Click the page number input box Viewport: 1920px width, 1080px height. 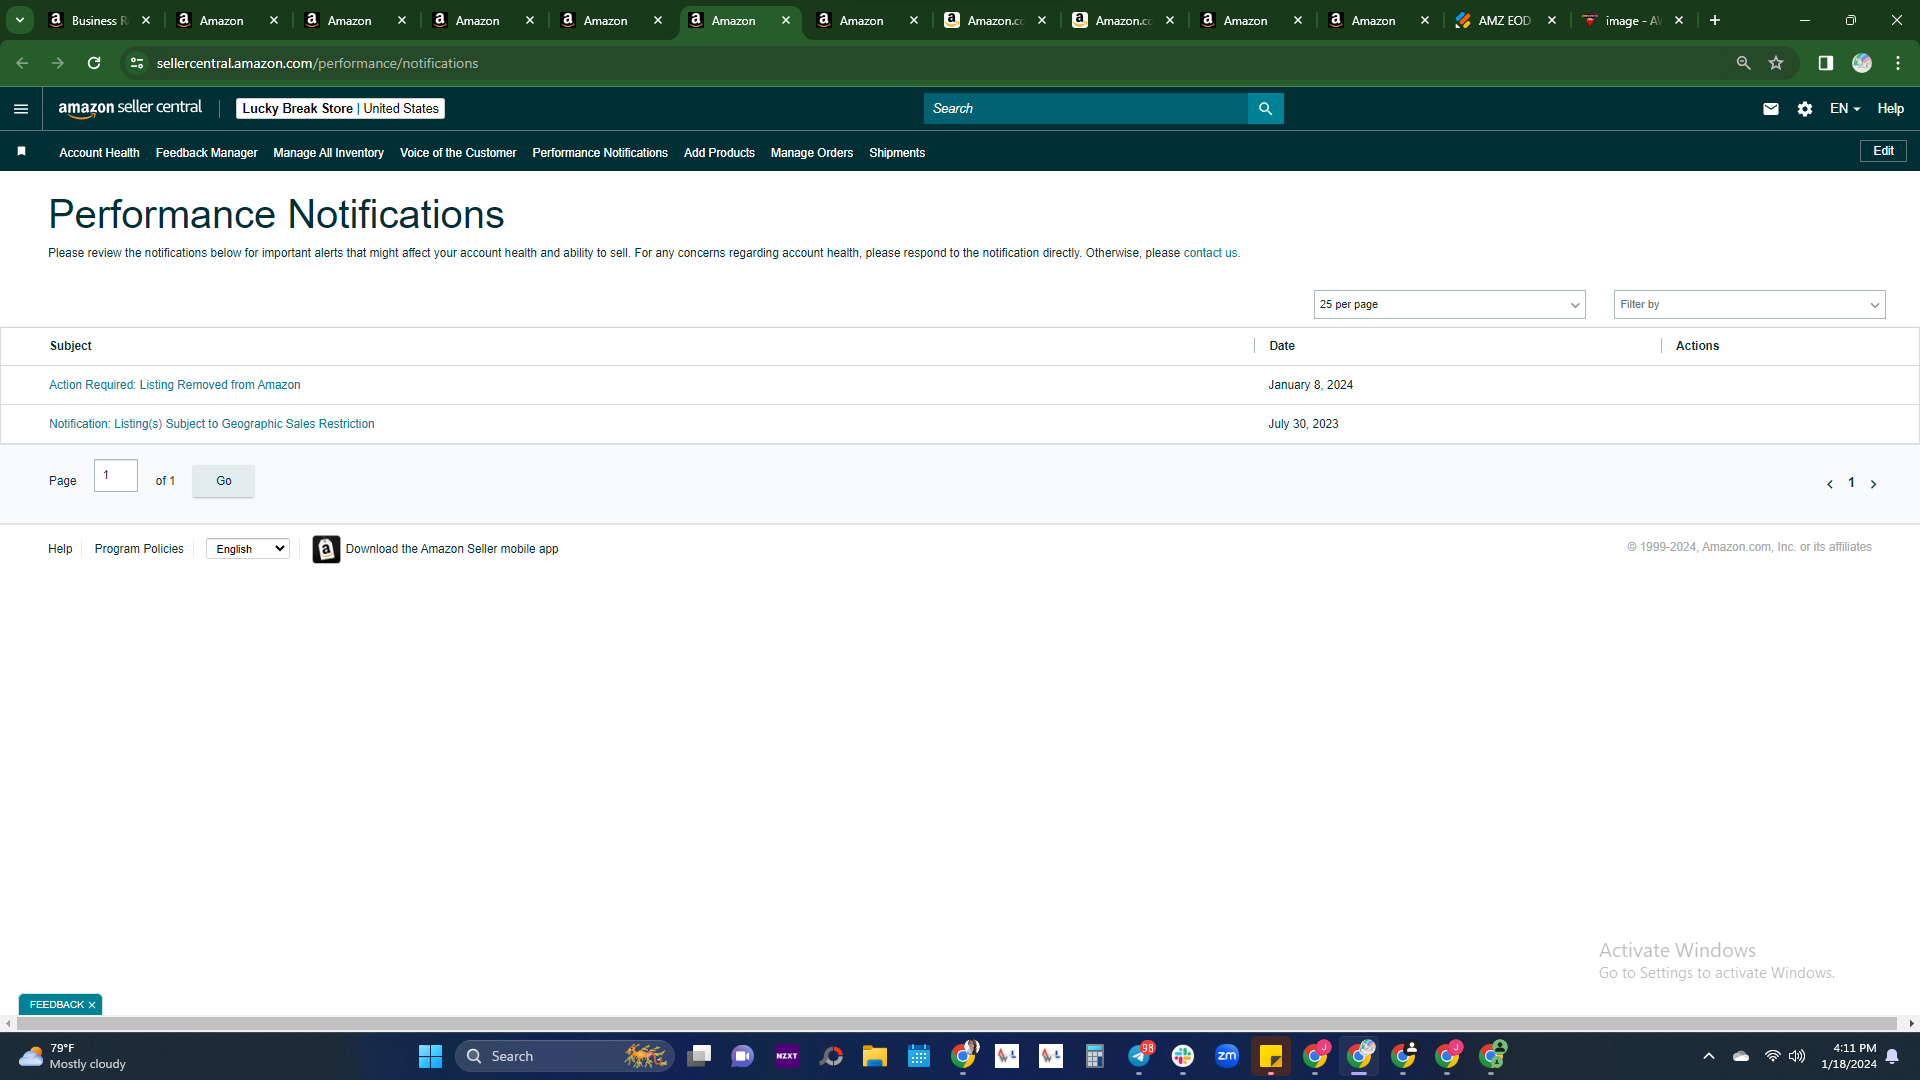116,476
